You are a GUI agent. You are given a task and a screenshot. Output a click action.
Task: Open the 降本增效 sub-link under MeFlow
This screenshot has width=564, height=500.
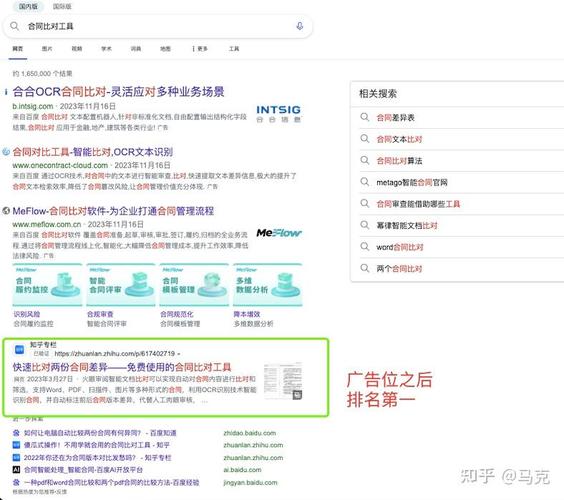pyautogui.click(x=247, y=314)
